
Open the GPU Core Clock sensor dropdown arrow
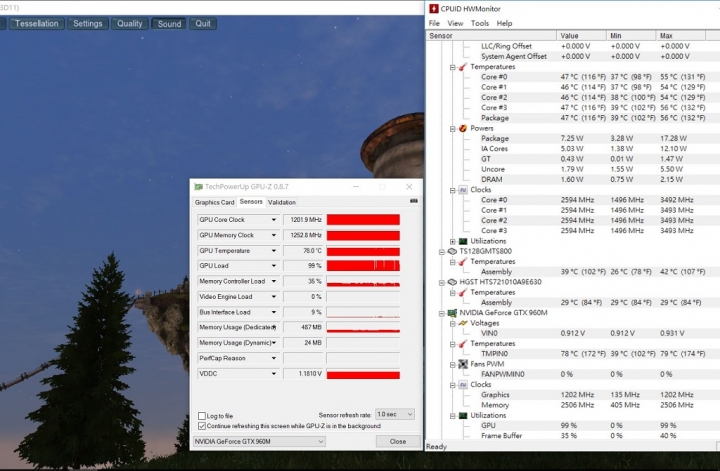click(x=274, y=220)
